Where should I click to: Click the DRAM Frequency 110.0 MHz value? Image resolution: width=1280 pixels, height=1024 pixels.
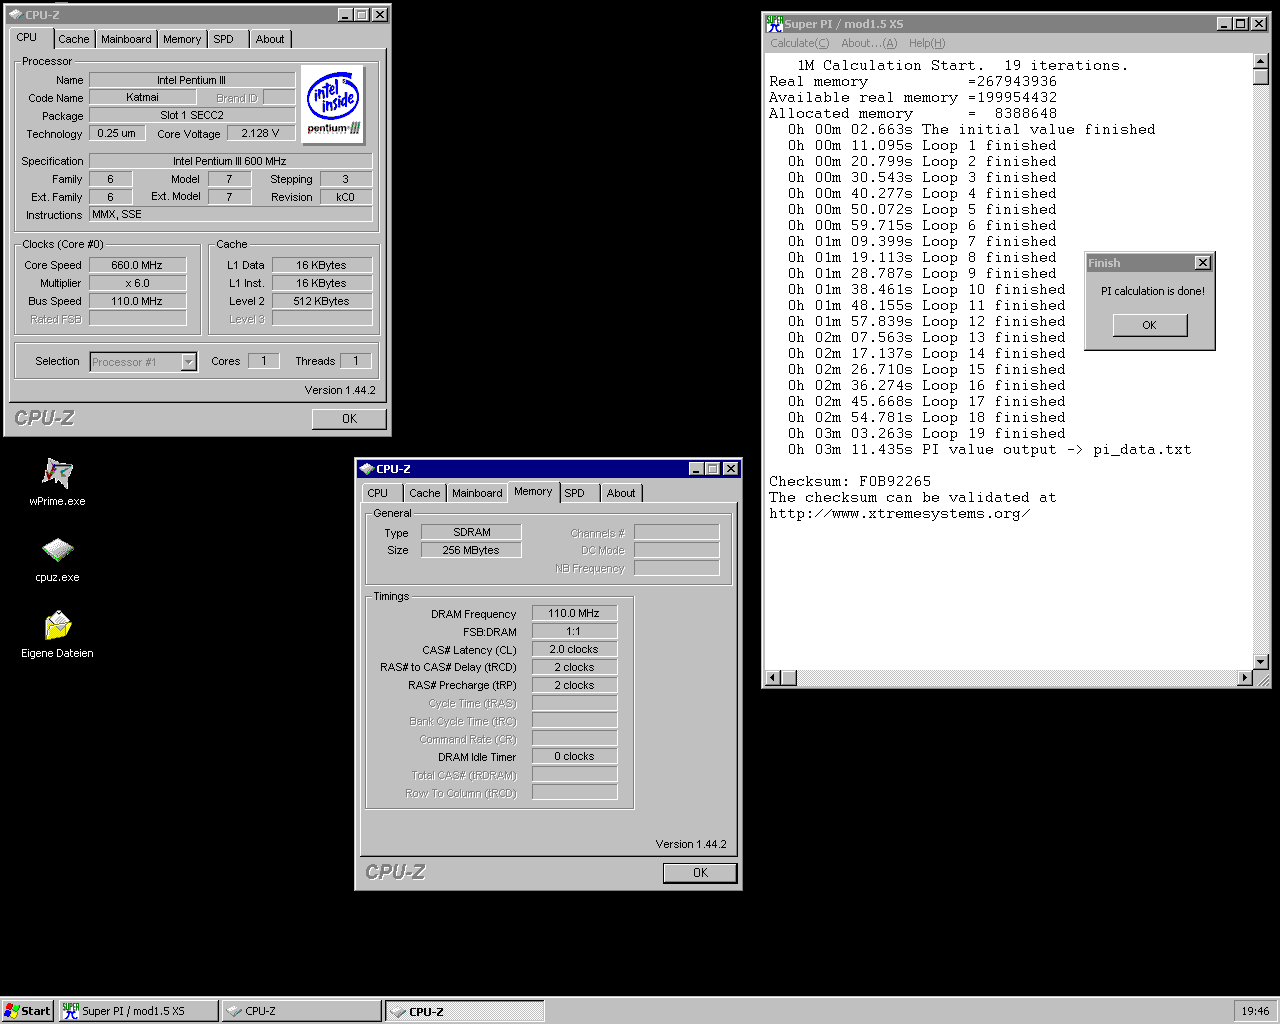click(x=574, y=613)
